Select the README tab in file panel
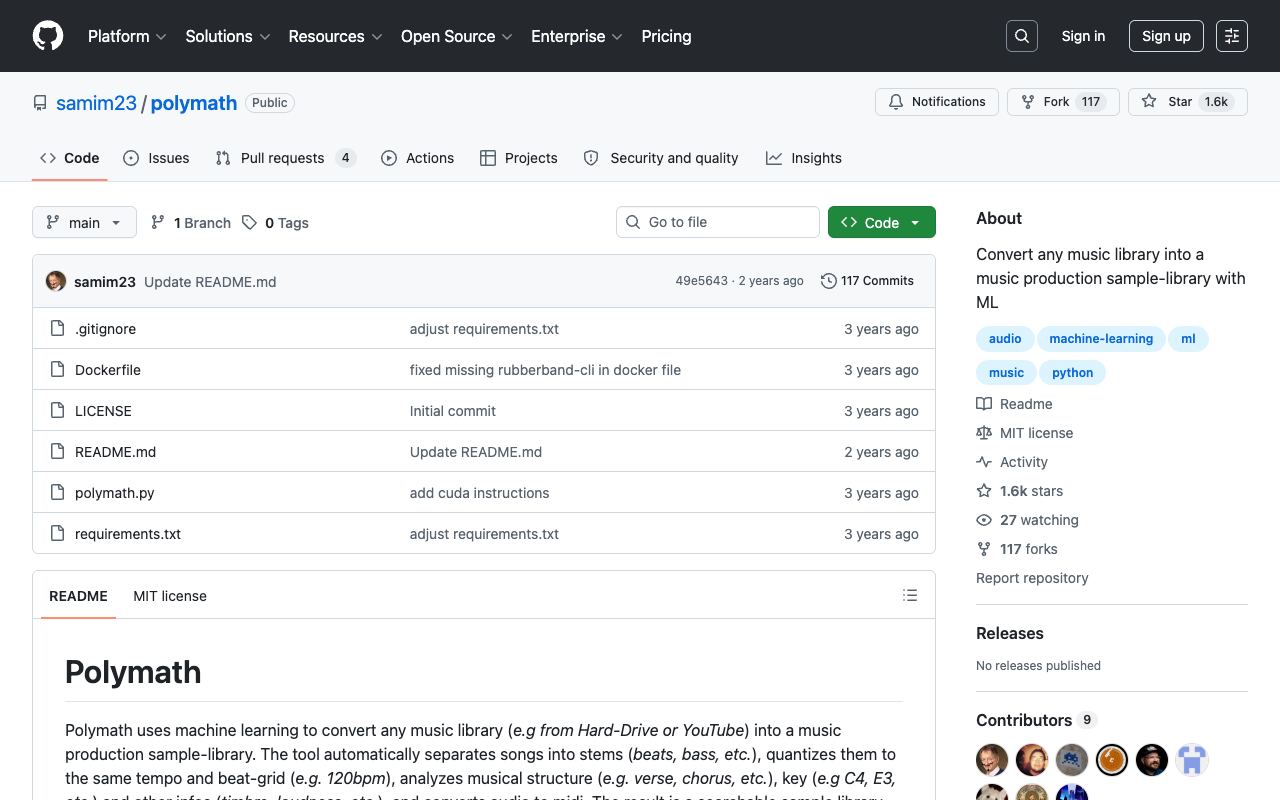 point(78,596)
